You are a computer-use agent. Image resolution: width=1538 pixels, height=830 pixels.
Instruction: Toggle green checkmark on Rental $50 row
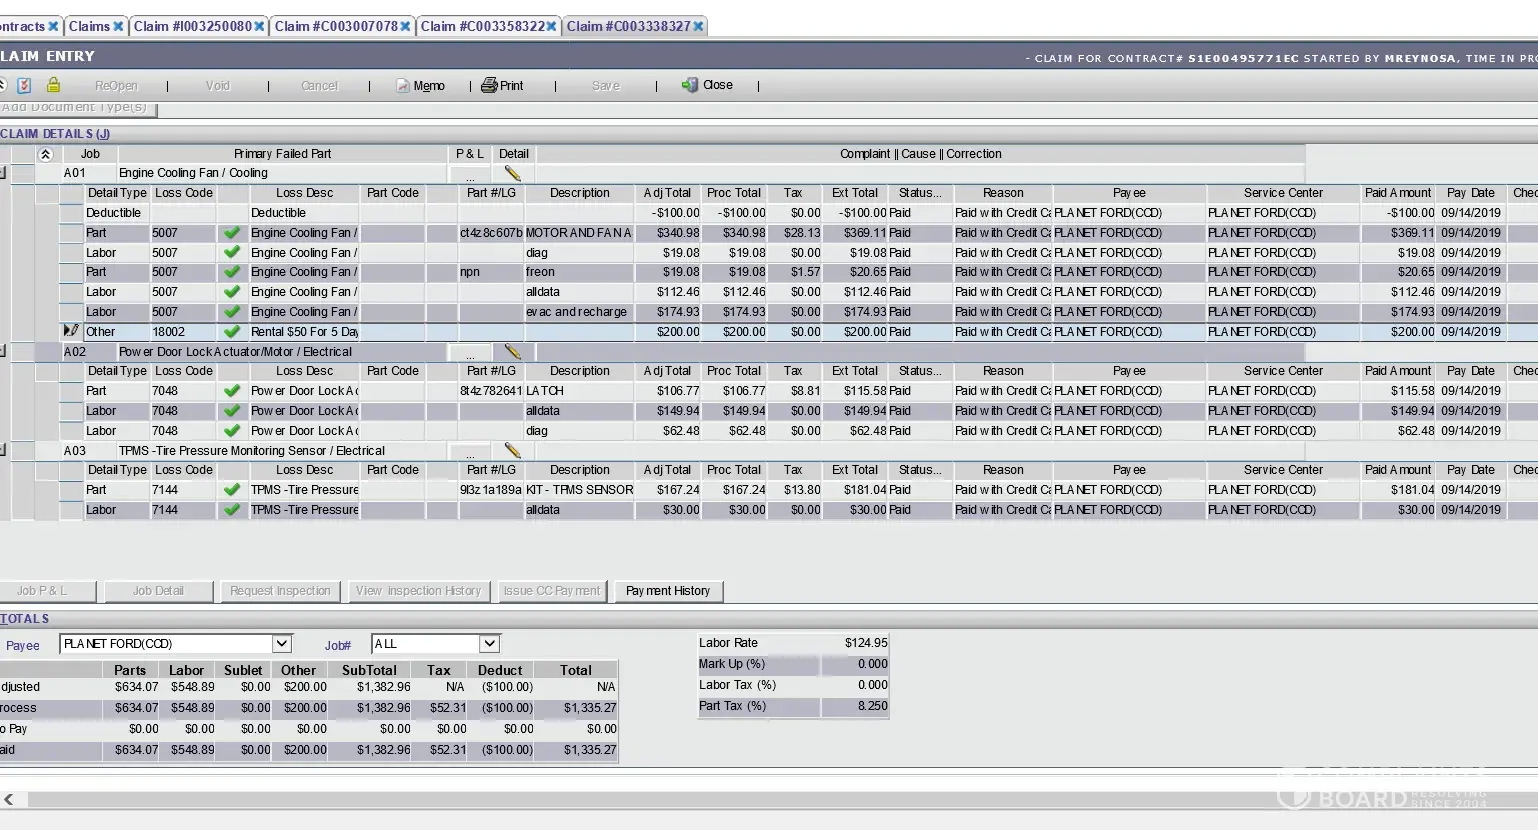pyautogui.click(x=232, y=332)
